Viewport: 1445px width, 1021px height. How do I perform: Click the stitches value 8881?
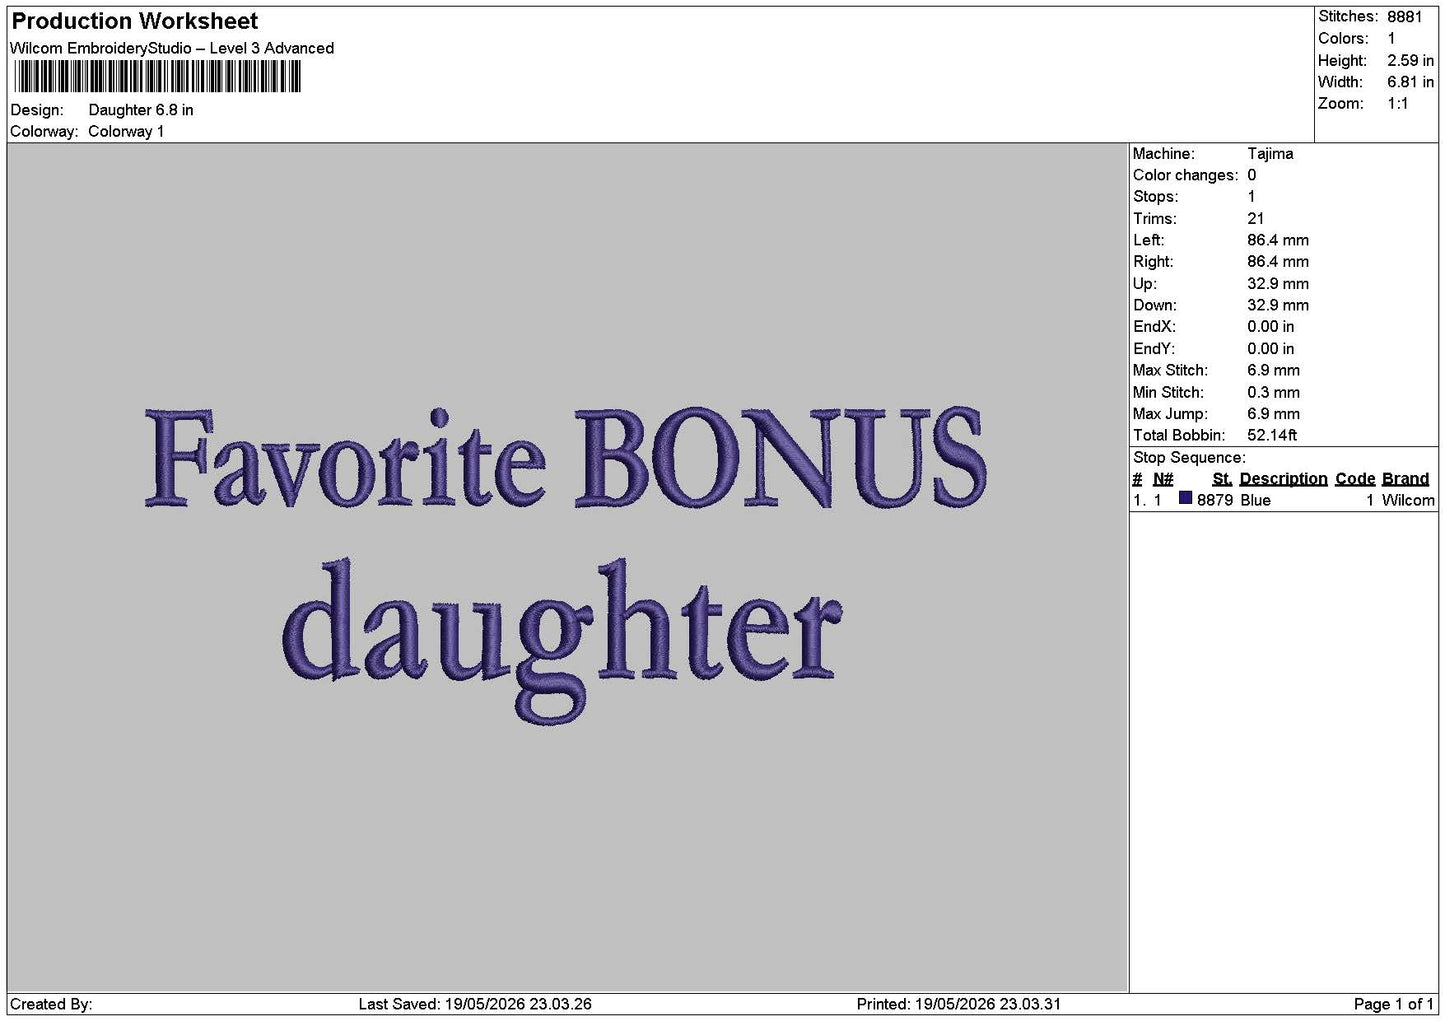click(1404, 17)
